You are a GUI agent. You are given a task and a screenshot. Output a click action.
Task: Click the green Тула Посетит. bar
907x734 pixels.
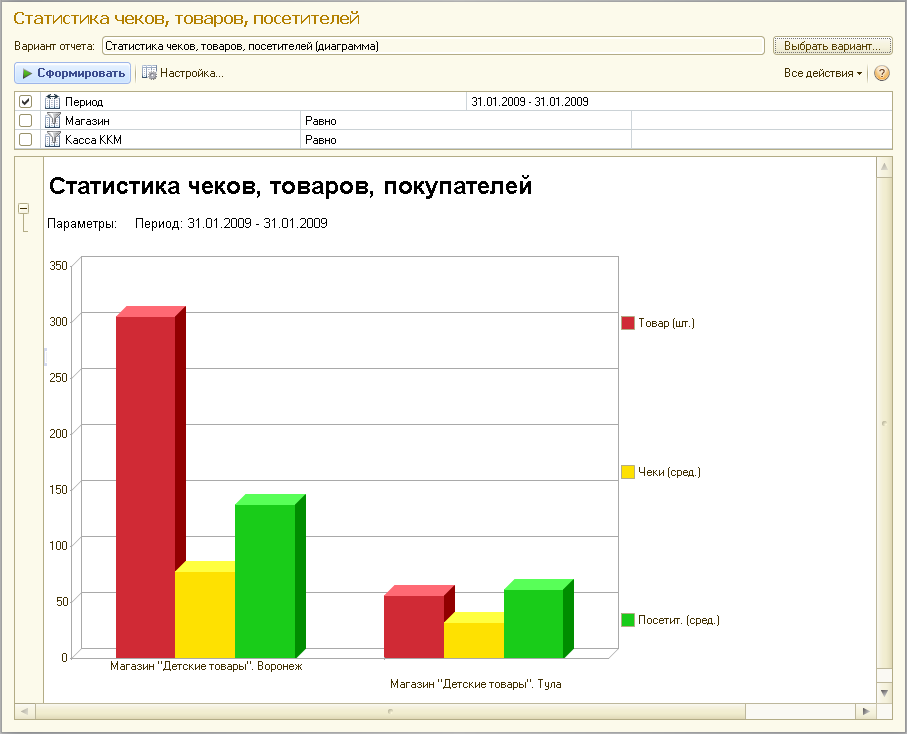tap(533, 624)
